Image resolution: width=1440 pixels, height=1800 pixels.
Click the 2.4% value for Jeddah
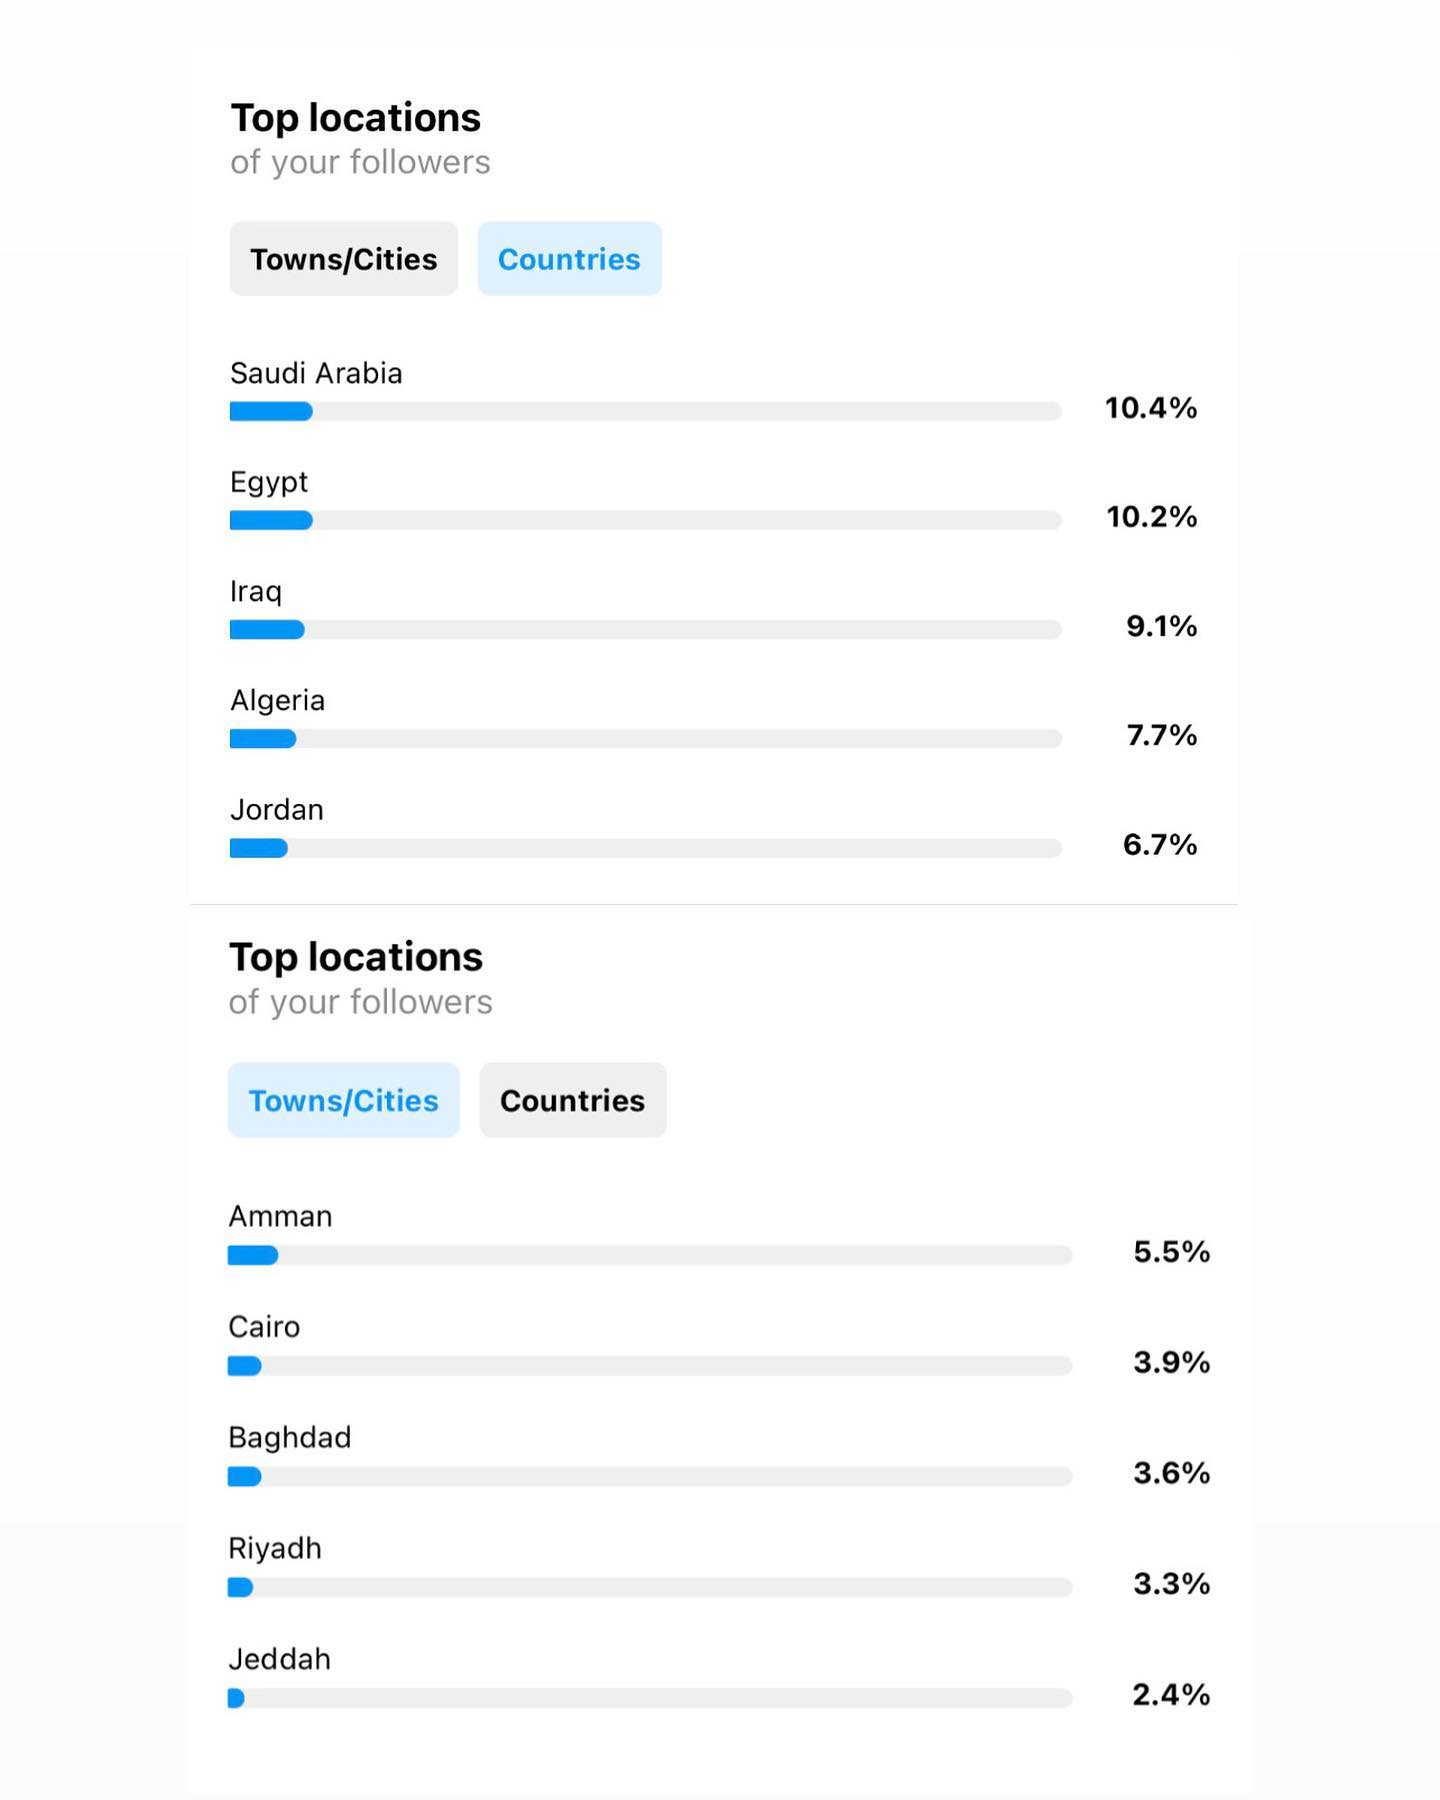coord(1171,1695)
